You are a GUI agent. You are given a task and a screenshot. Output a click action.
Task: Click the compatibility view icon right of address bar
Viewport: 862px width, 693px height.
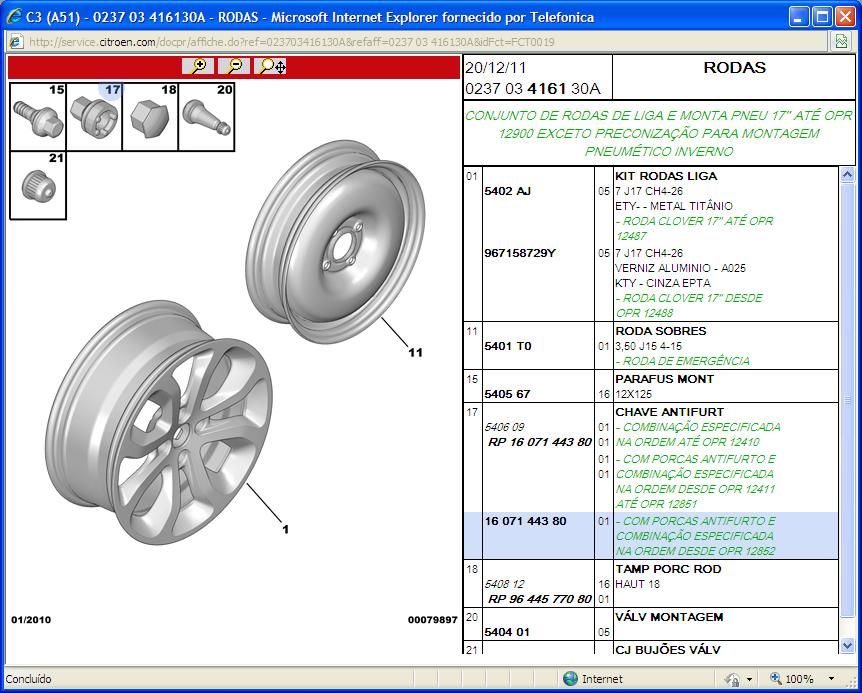[x=841, y=42]
